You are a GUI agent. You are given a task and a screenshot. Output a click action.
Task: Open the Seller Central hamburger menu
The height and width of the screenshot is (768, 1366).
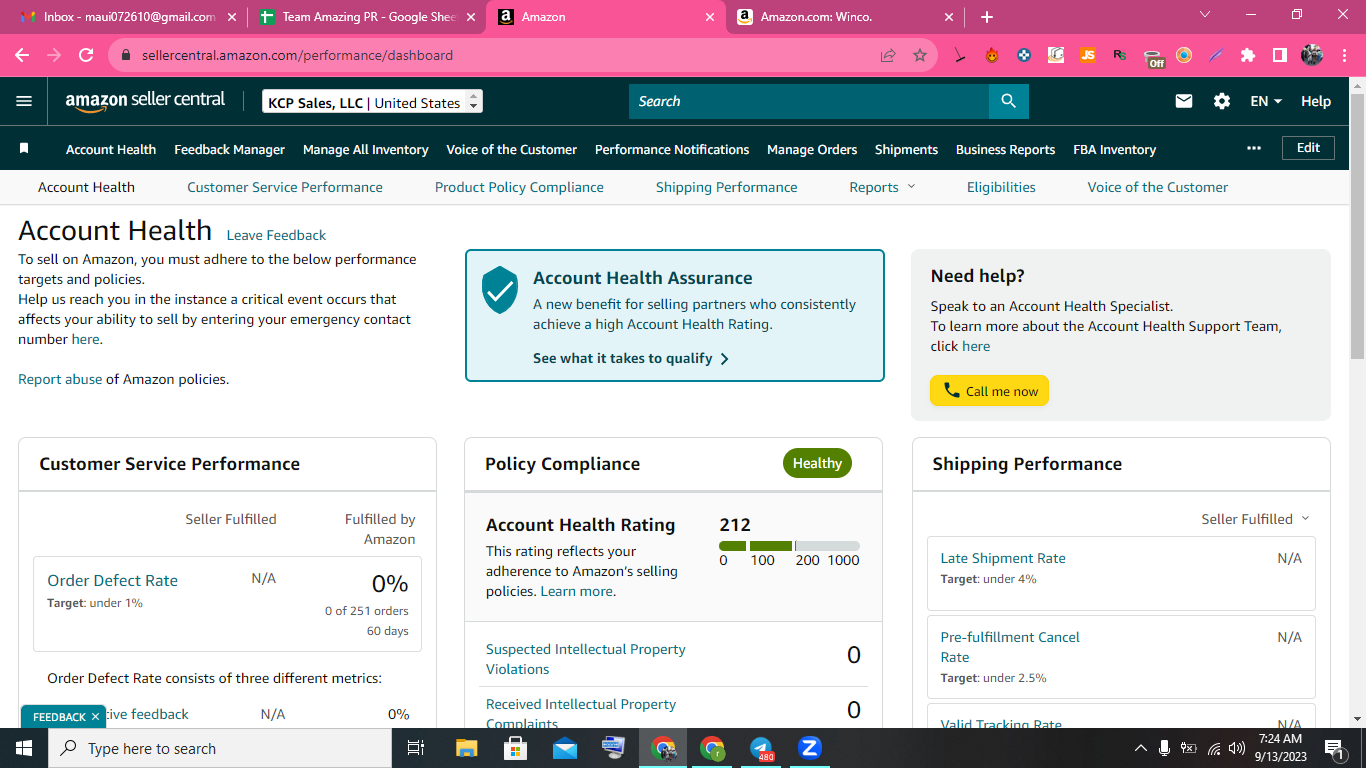point(24,101)
